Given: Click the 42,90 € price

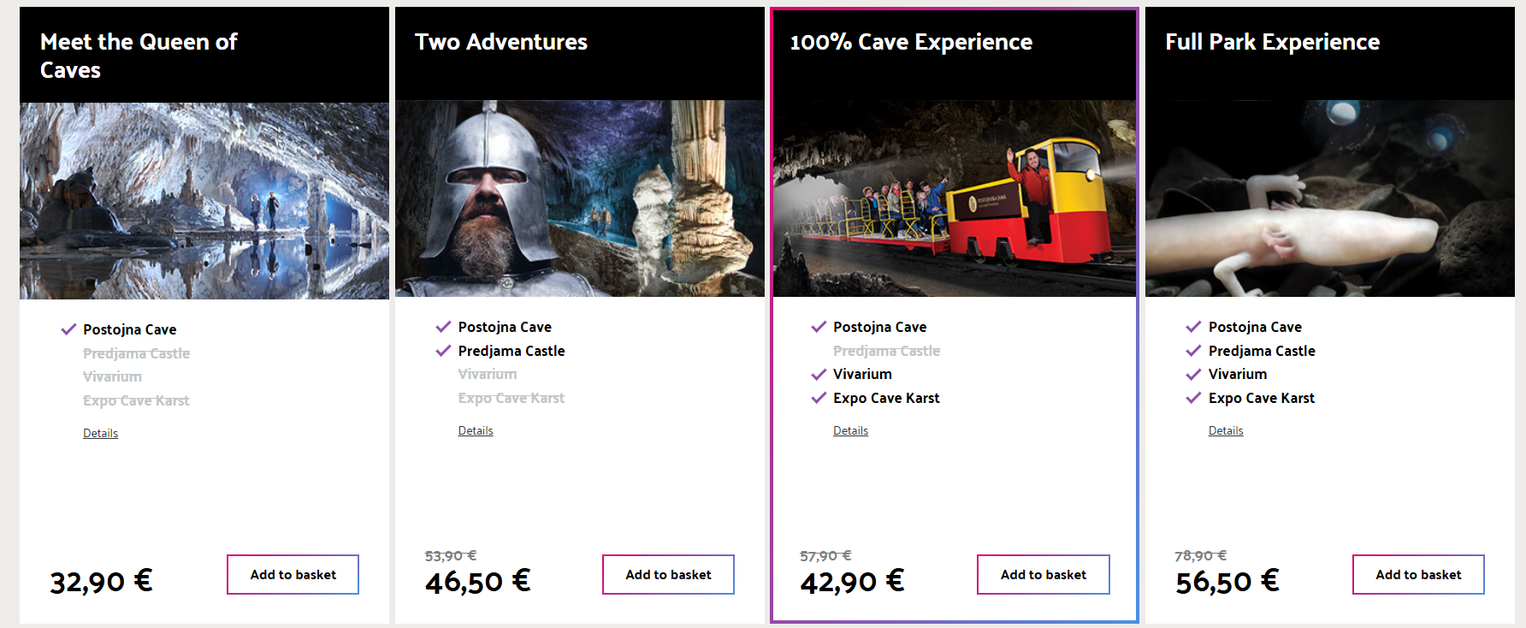Looking at the screenshot, I should coord(852,581).
